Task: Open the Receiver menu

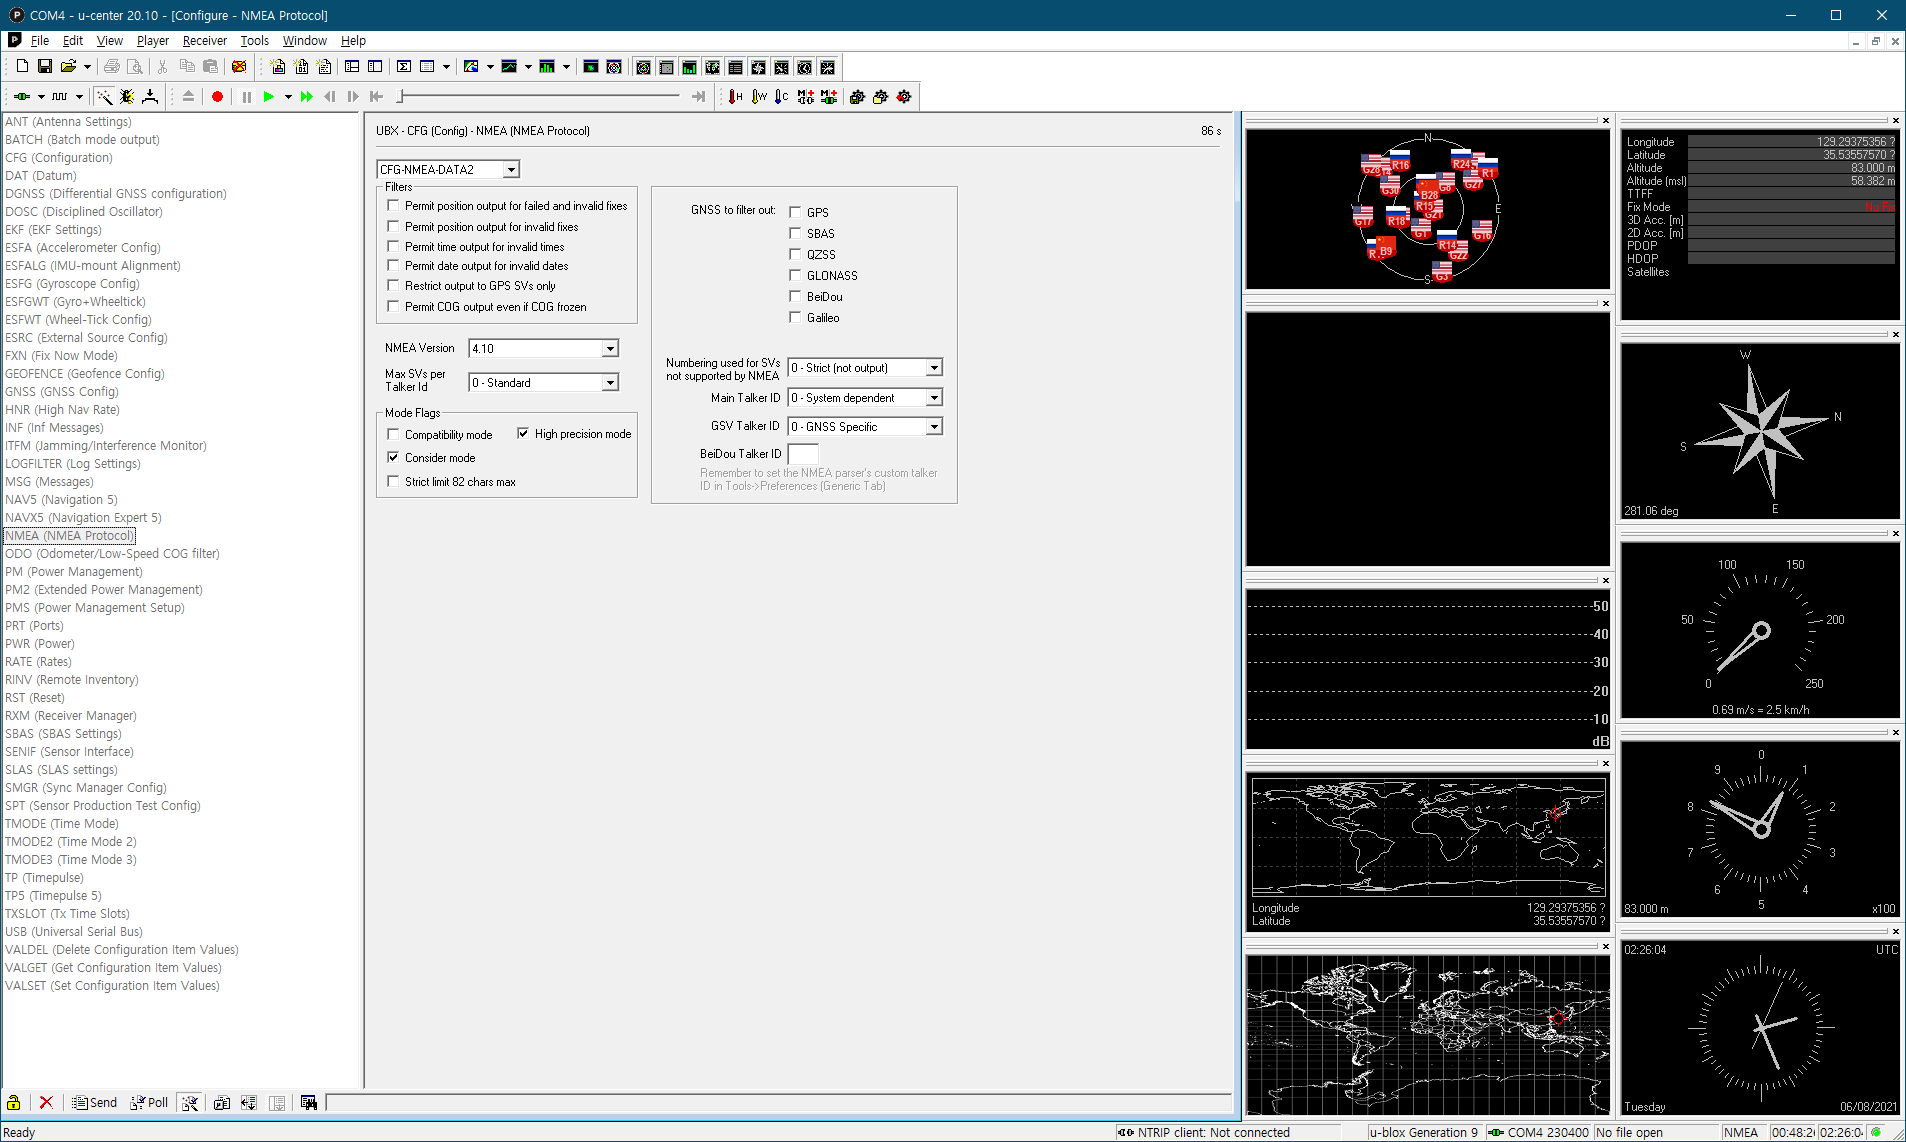Action: 205,40
